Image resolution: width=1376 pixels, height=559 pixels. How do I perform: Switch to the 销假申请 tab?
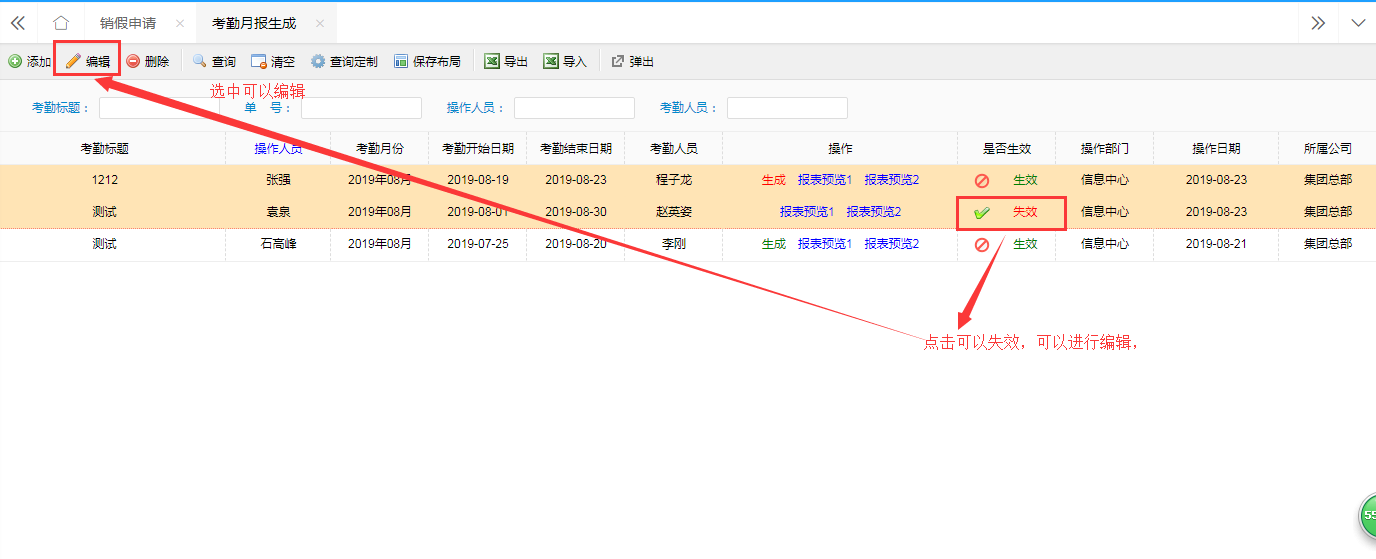pos(128,23)
